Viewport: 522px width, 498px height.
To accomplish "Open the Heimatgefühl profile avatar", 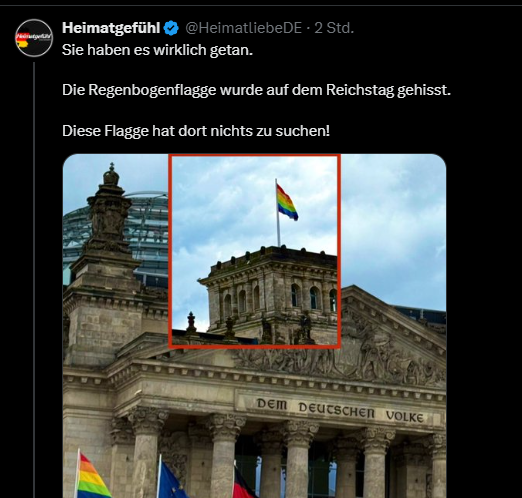I will pos(34,38).
